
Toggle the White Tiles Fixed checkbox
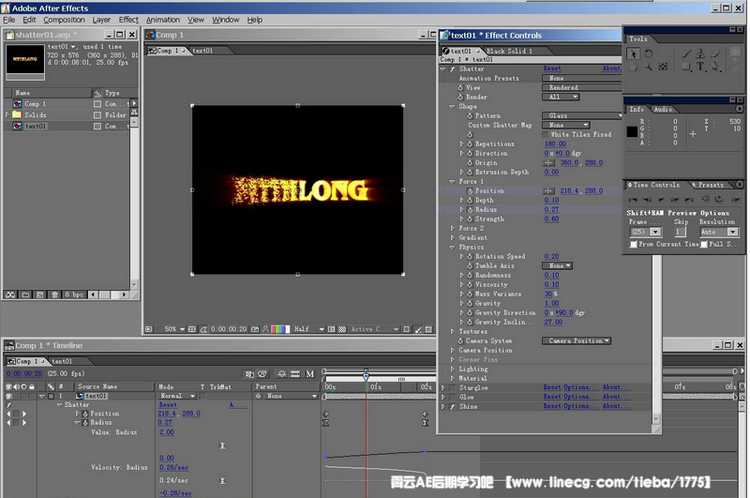[546, 135]
